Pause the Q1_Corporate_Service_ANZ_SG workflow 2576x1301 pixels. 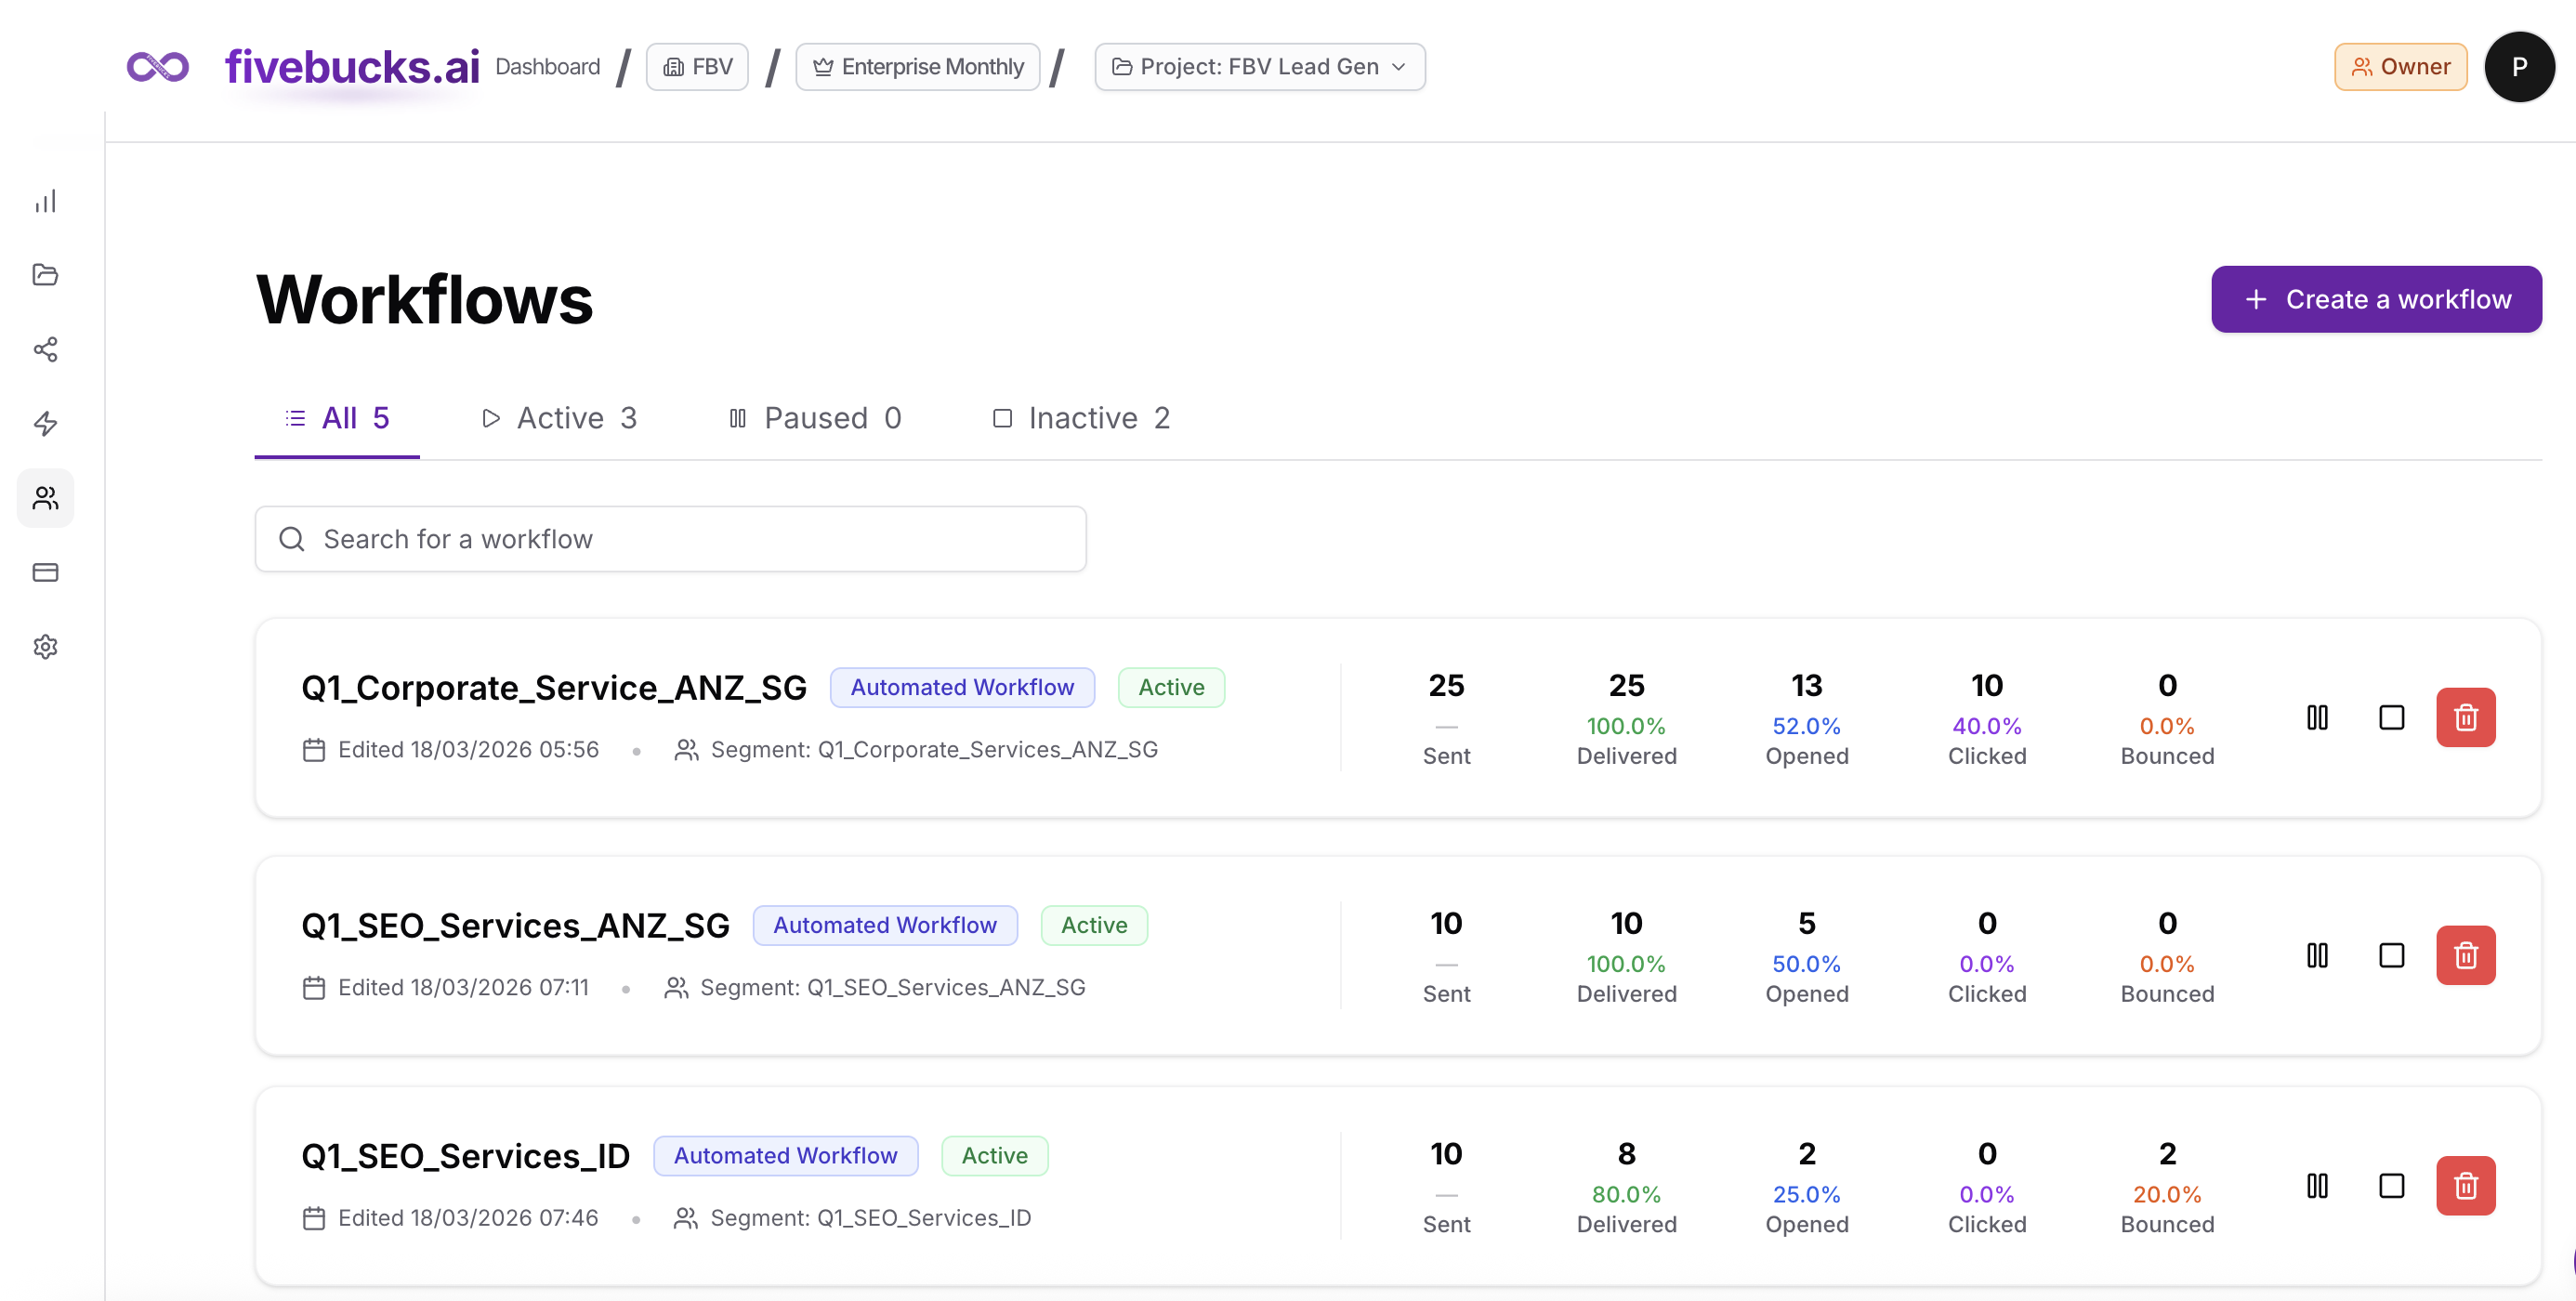(x=2316, y=717)
